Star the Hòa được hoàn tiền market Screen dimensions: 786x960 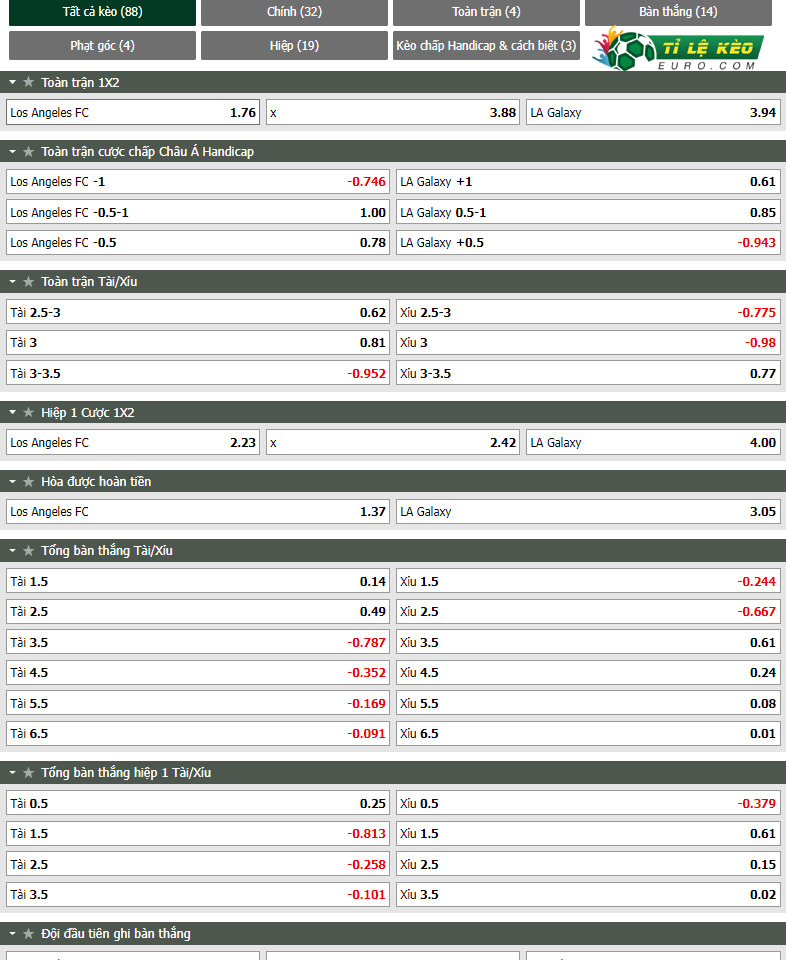point(28,482)
